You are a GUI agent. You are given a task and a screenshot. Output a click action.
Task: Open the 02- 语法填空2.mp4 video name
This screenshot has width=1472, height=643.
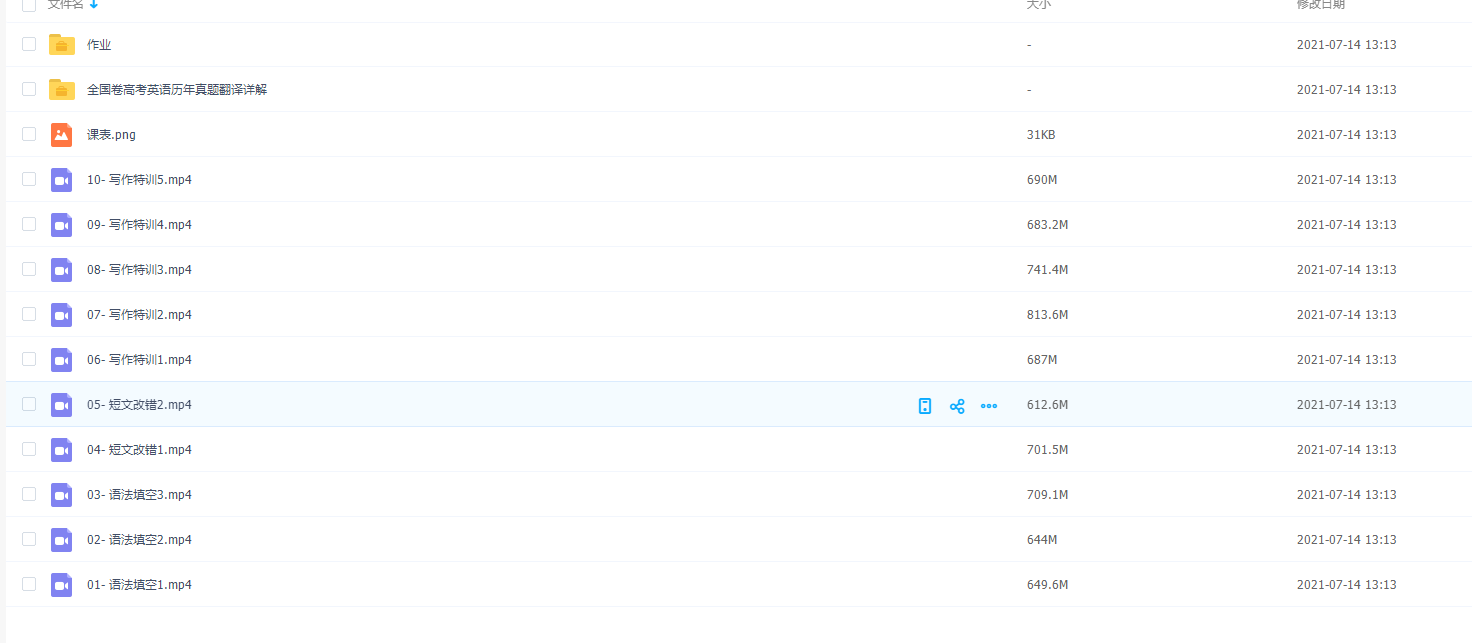click(x=139, y=540)
